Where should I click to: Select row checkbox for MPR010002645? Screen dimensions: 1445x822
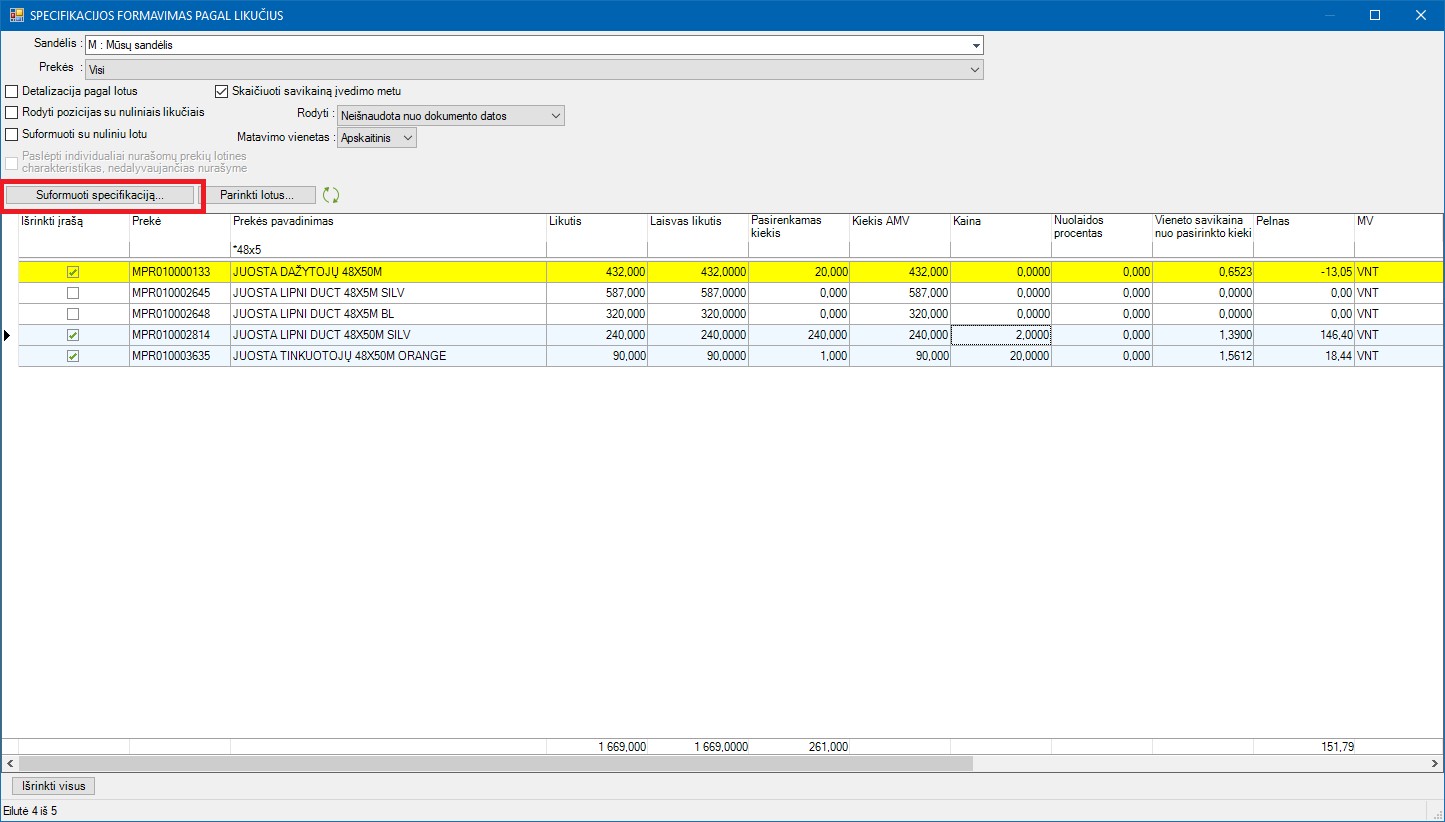(73, 293)
